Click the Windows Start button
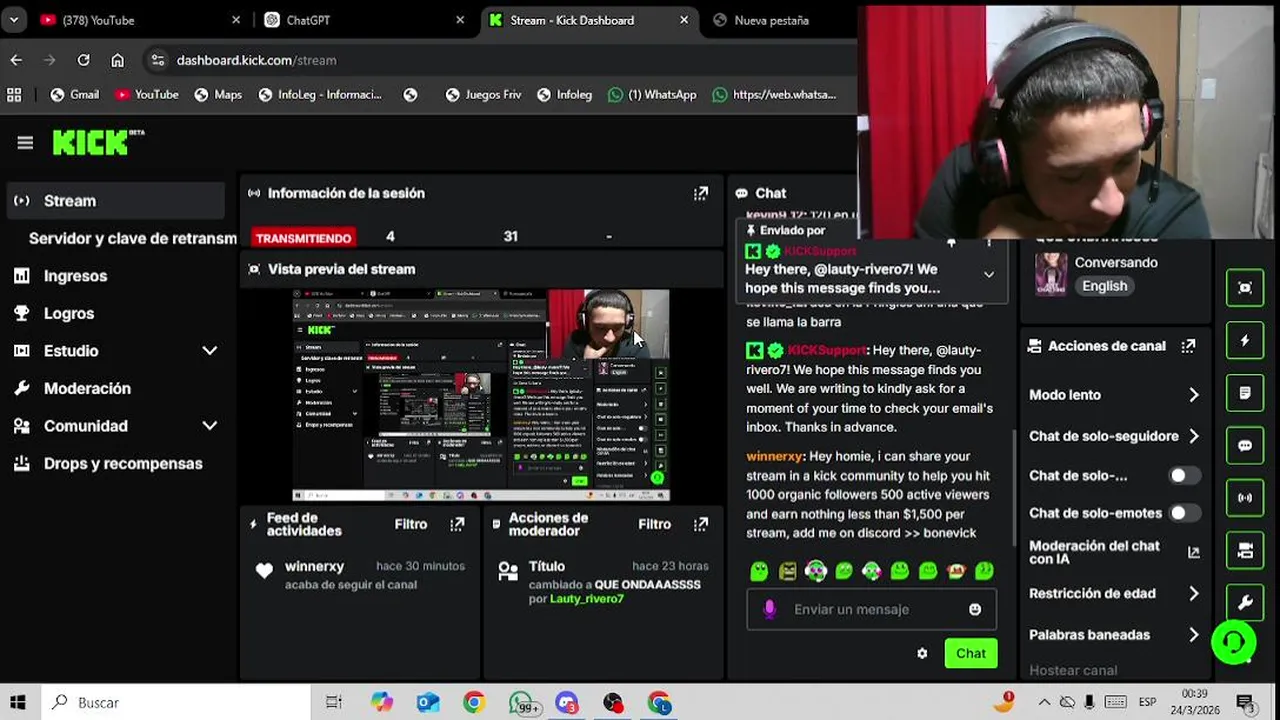Viewport: 1280px width, 720px height. point(17,703)
